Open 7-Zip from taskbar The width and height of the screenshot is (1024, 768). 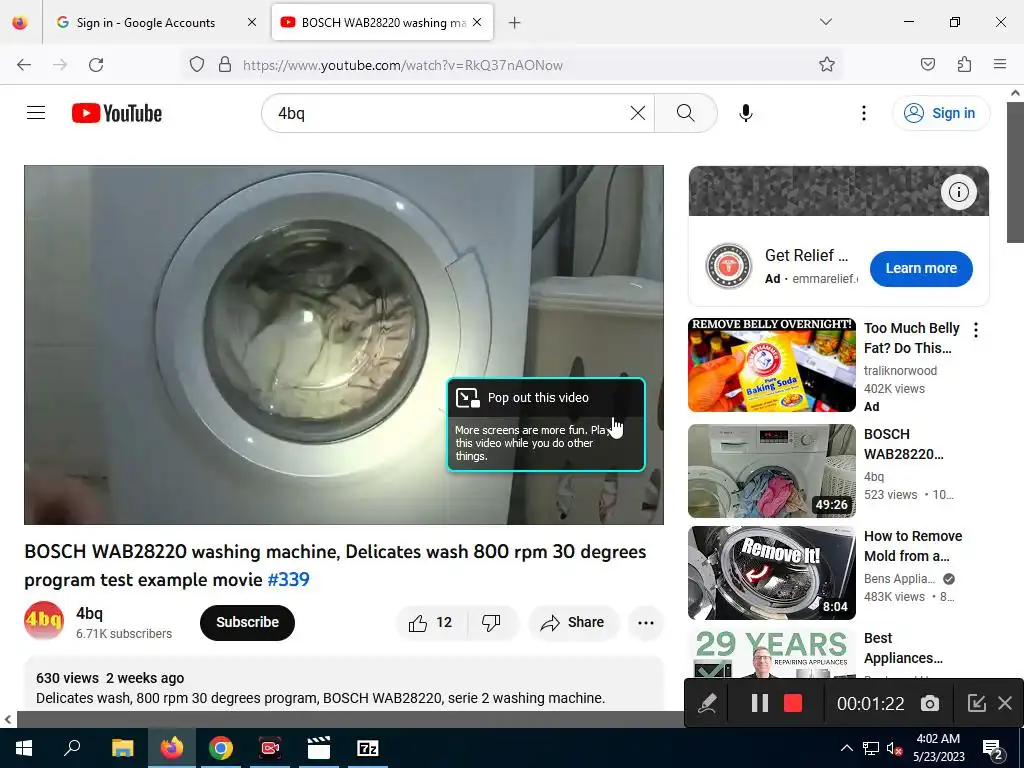[x=368, y=748]
